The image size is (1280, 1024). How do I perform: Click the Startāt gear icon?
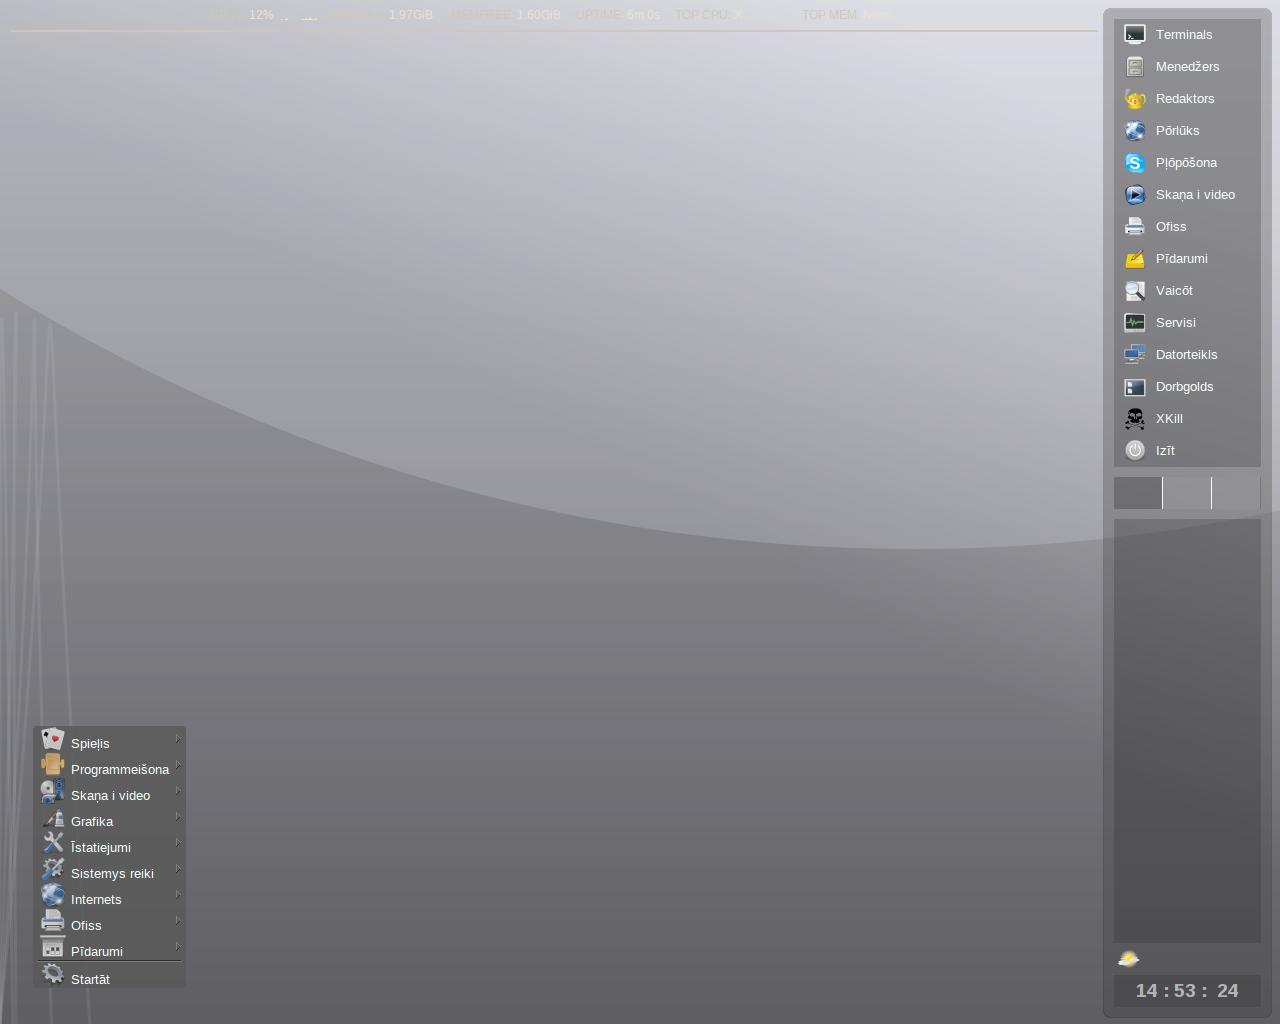point(53,974)
